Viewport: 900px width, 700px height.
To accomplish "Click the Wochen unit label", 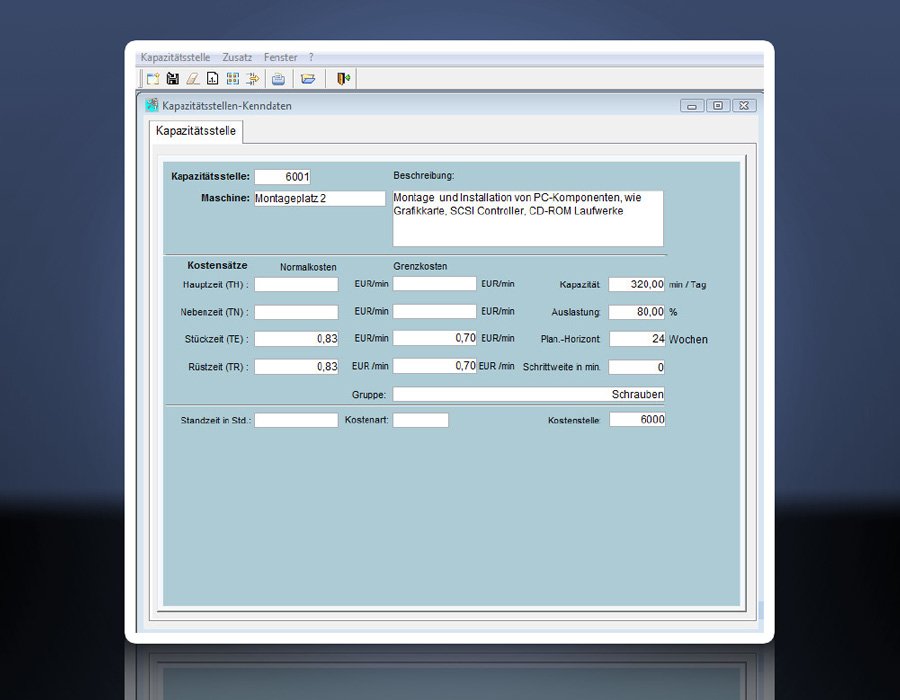I will click(688, 339).
